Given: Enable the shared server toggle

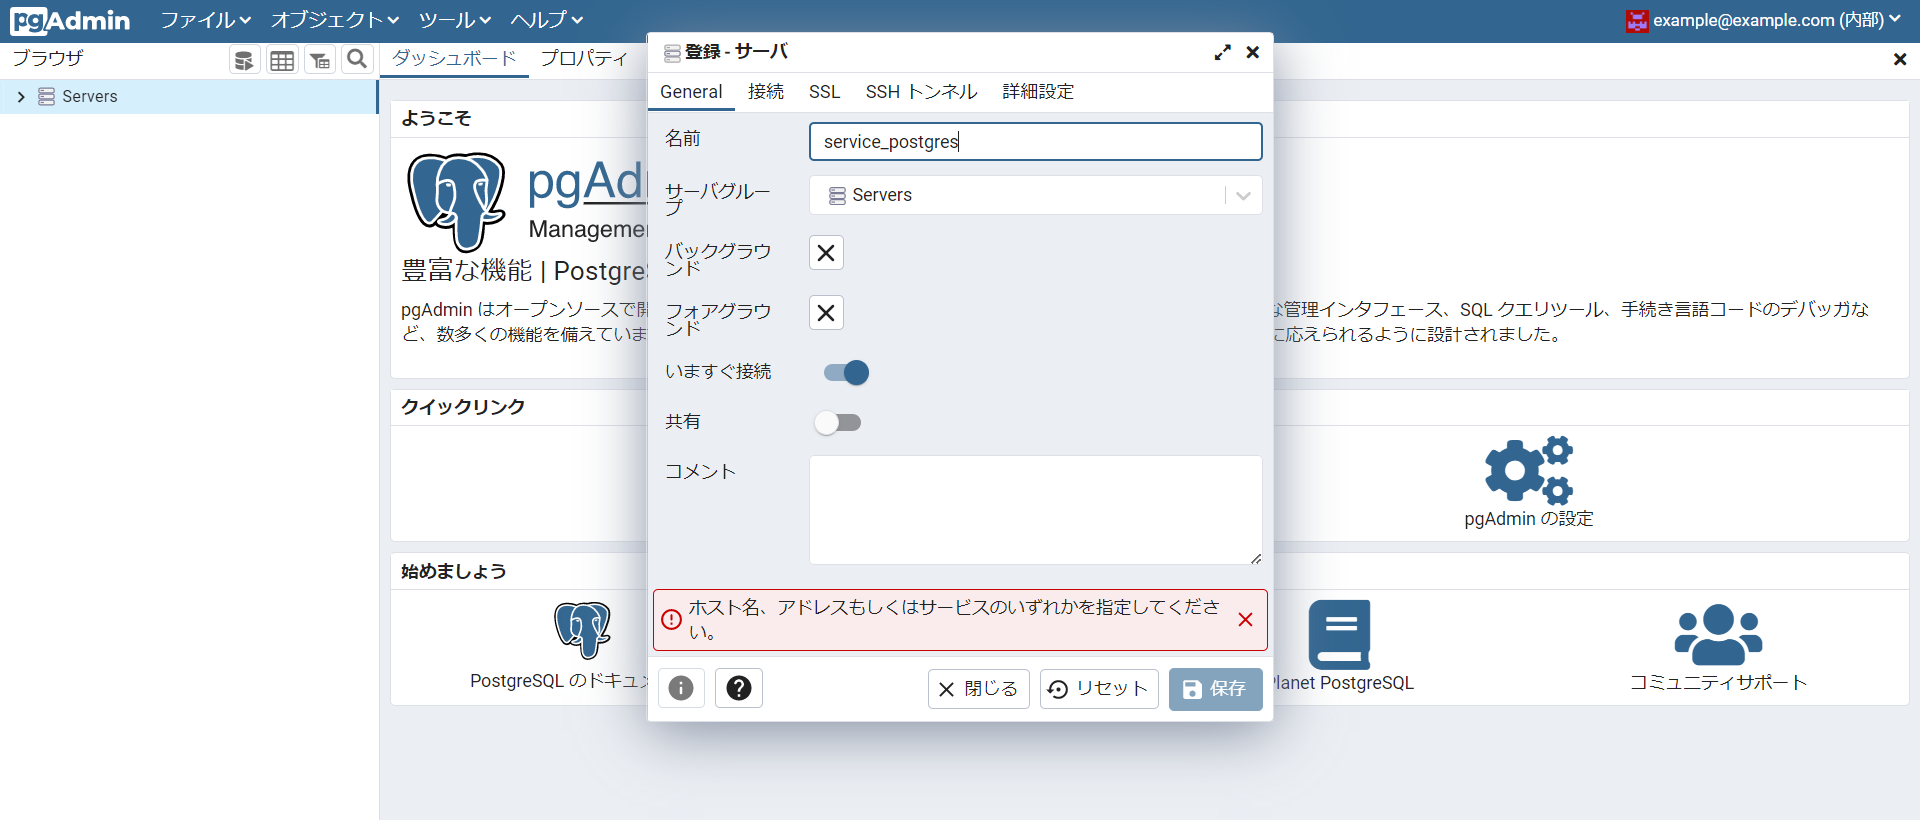Looking at the screenshot, I should tap(838, 423).
